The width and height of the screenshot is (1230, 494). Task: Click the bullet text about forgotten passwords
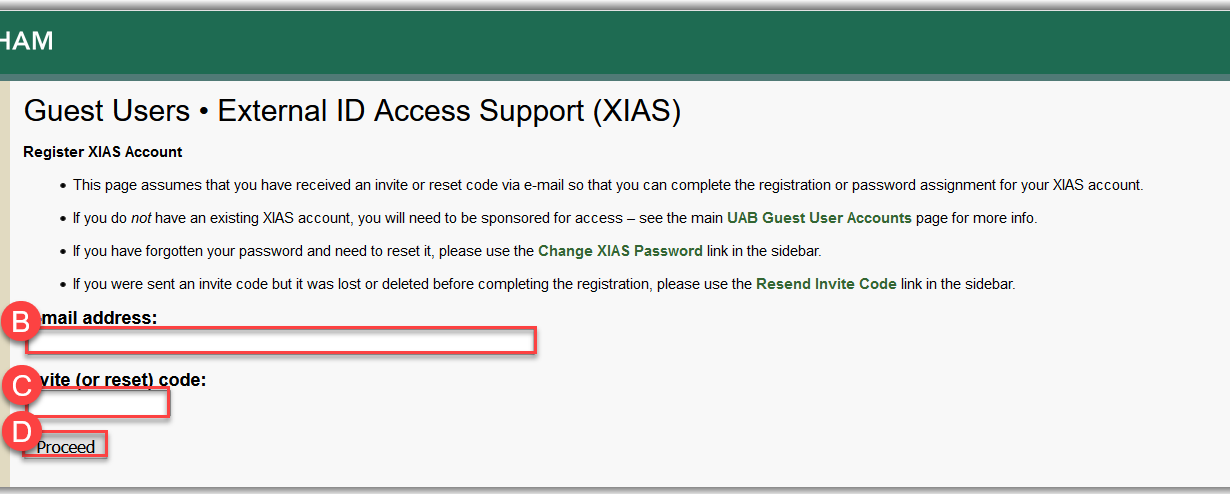(x=300, y=251)
